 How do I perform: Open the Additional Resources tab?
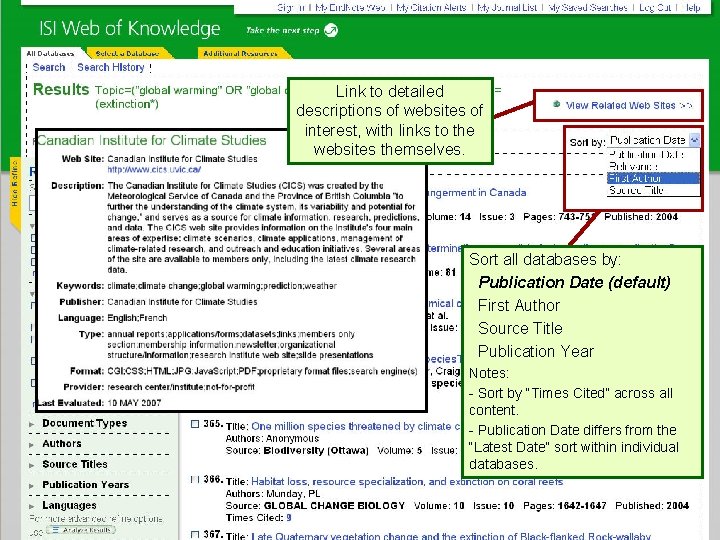240,53
